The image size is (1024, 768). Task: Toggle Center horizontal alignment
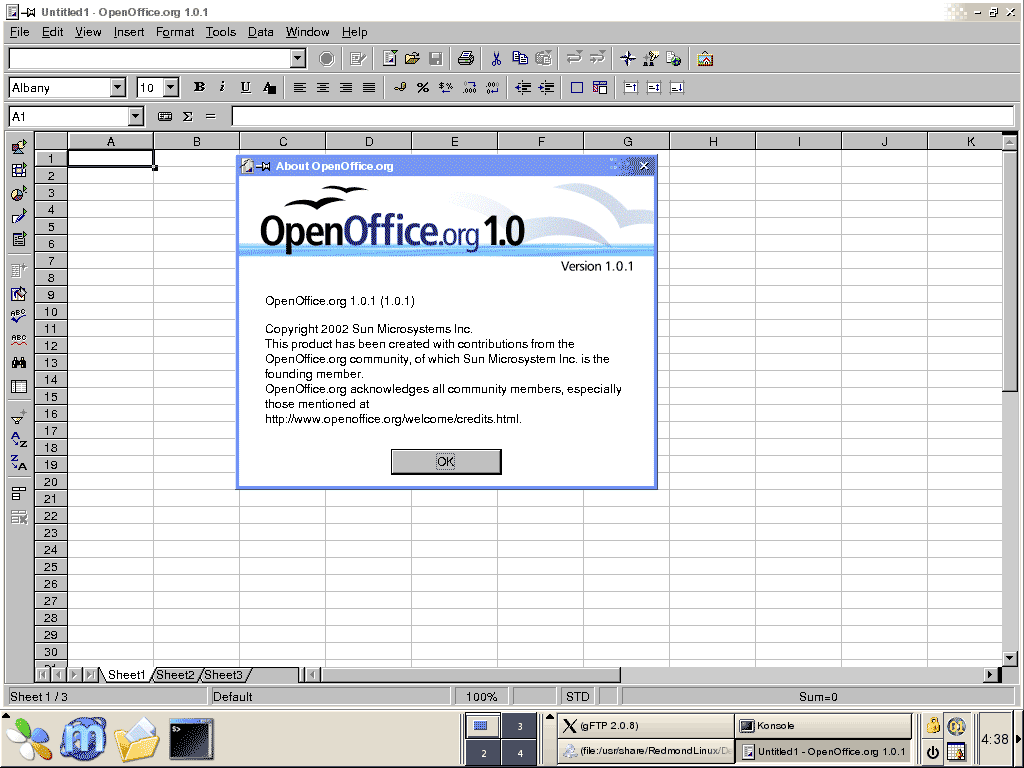323,88
